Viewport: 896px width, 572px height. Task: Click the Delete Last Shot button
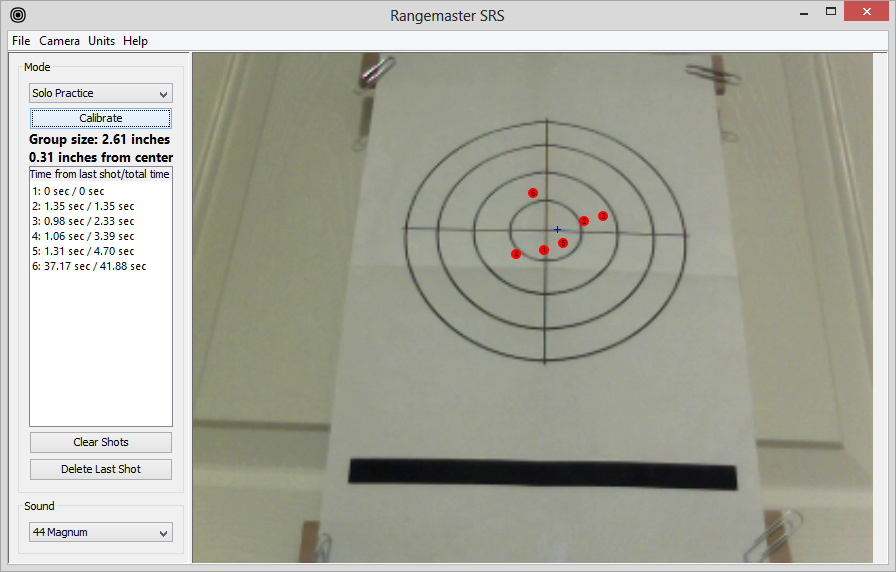click(100, 469)
